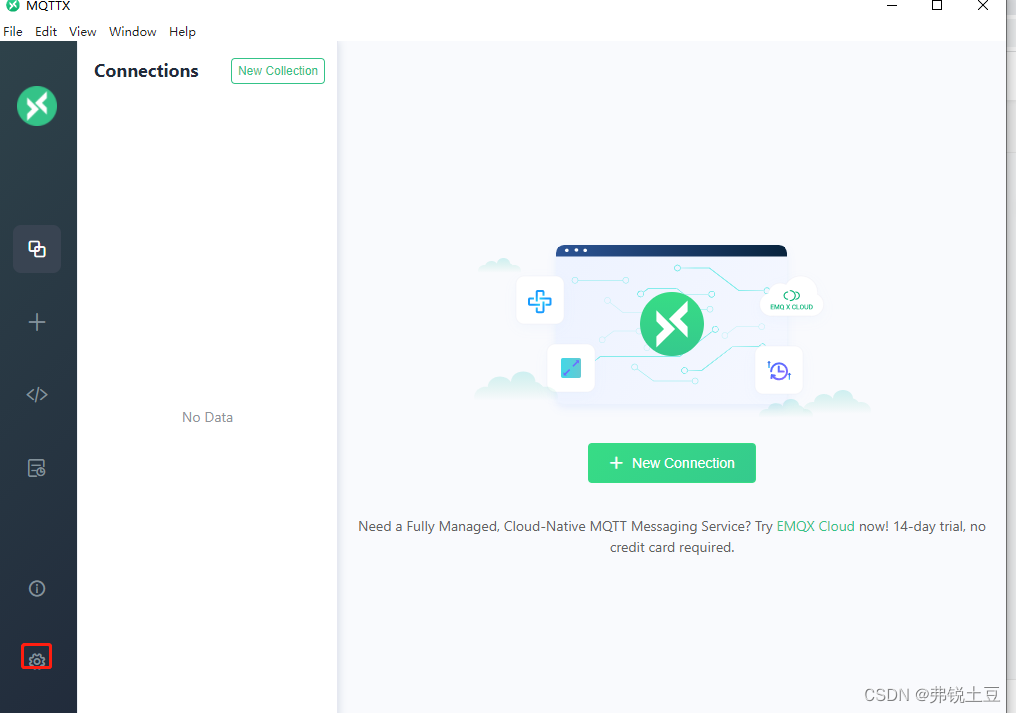Click the No Data placeholder text

coord(207,417)
